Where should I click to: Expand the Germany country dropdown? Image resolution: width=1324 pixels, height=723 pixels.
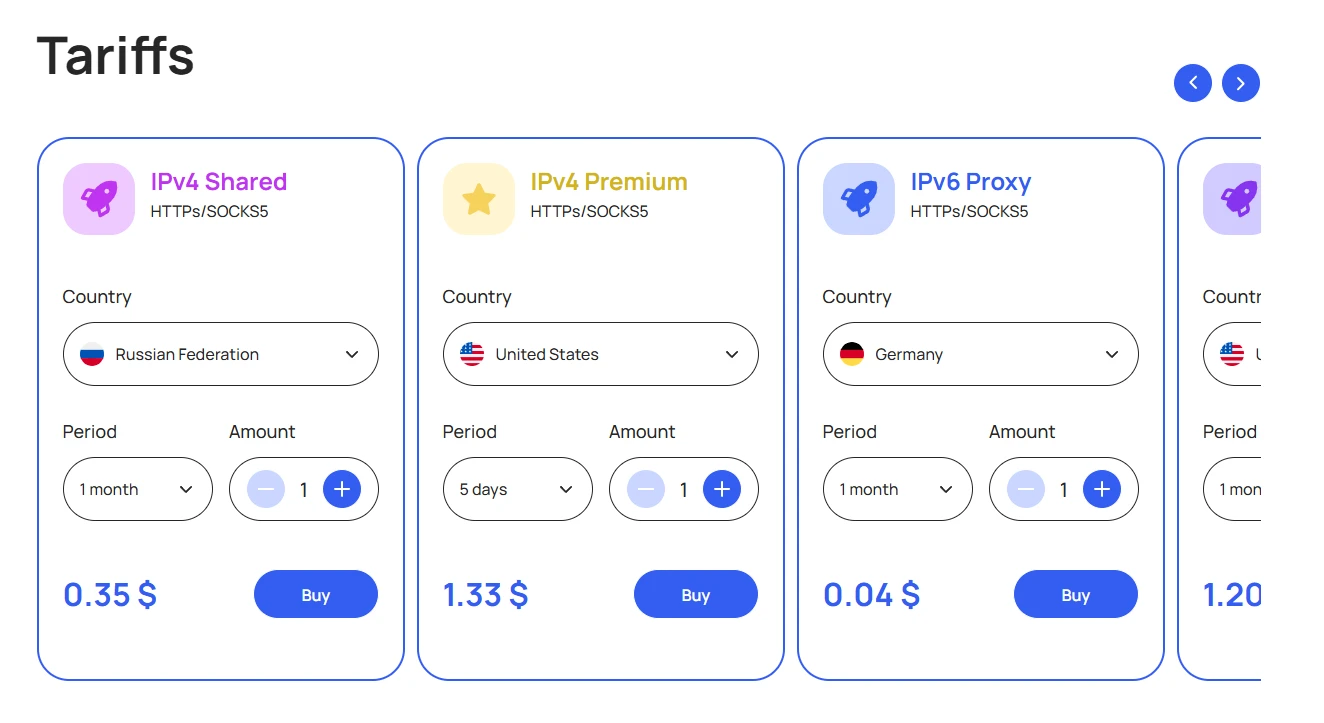980,354
